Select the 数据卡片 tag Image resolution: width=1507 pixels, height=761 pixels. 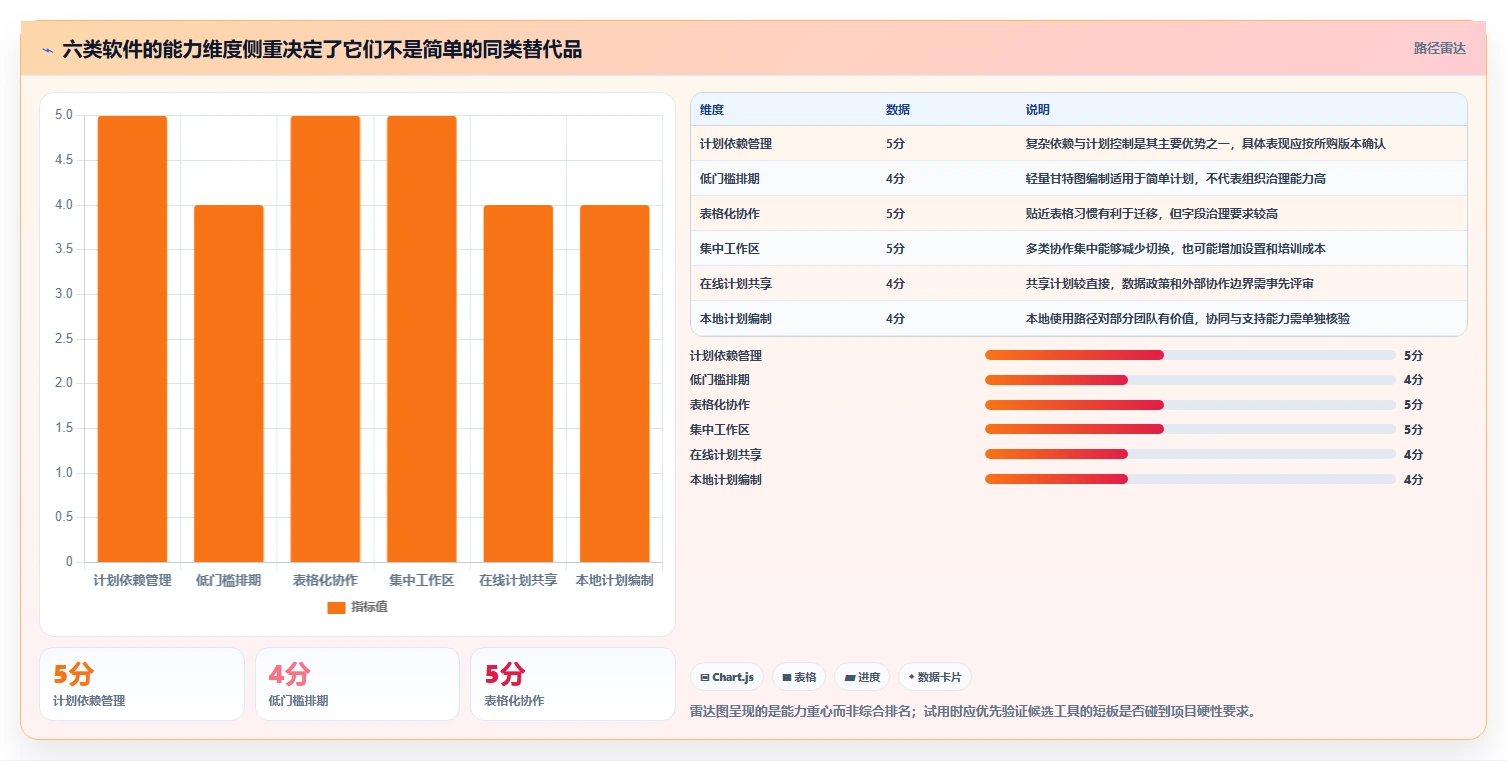click(934, 677)
